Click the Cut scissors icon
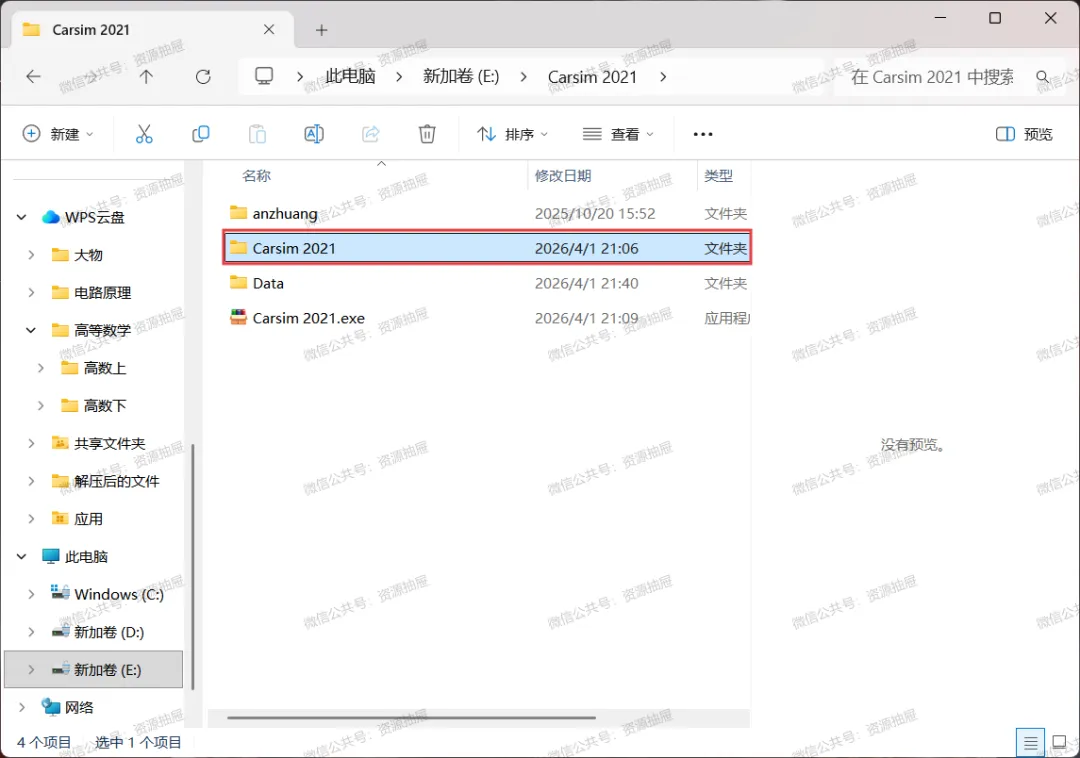 [144, 134]
